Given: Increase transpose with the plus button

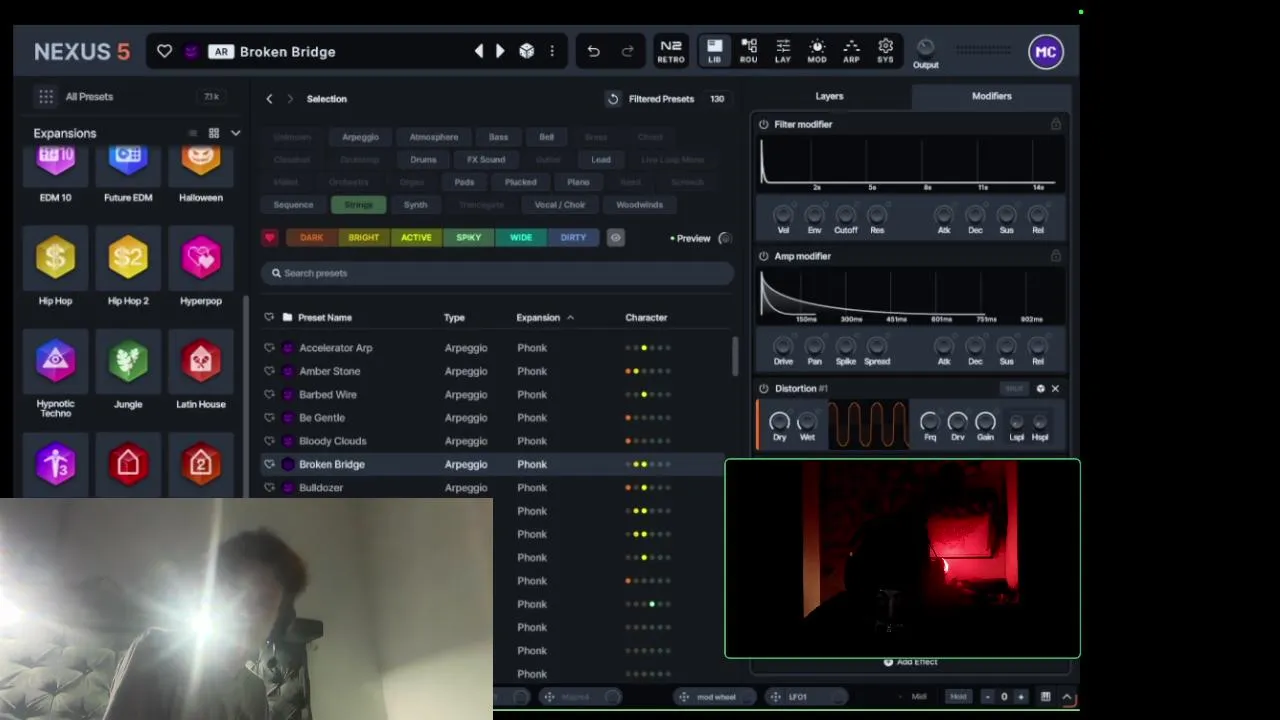Looking at the screenshot, I should pyautogui.click(x=1021, y=697).
